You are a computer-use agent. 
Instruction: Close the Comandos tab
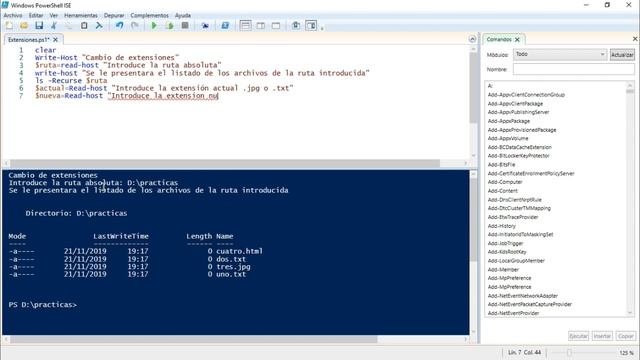point(517,40)
